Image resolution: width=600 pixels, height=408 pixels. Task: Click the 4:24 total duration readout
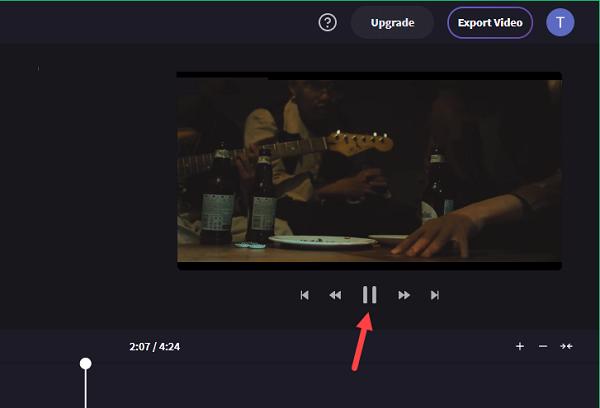pos(168,347)
